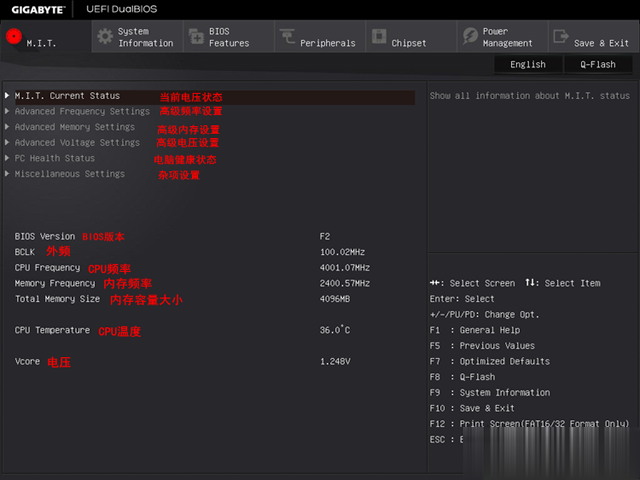Click the UEFI DualBIOS title text
The width and height of the screenshot is (640, 480).
122,9
